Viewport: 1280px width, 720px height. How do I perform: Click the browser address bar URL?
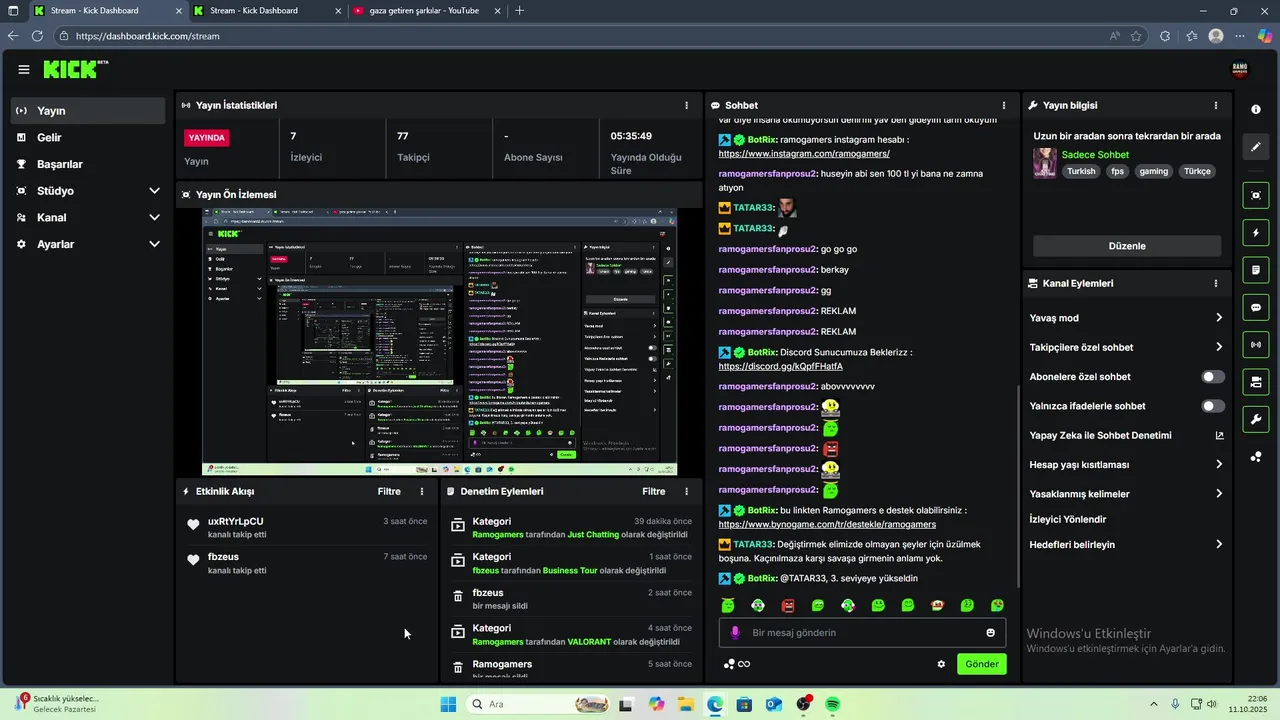click(148, 36)
